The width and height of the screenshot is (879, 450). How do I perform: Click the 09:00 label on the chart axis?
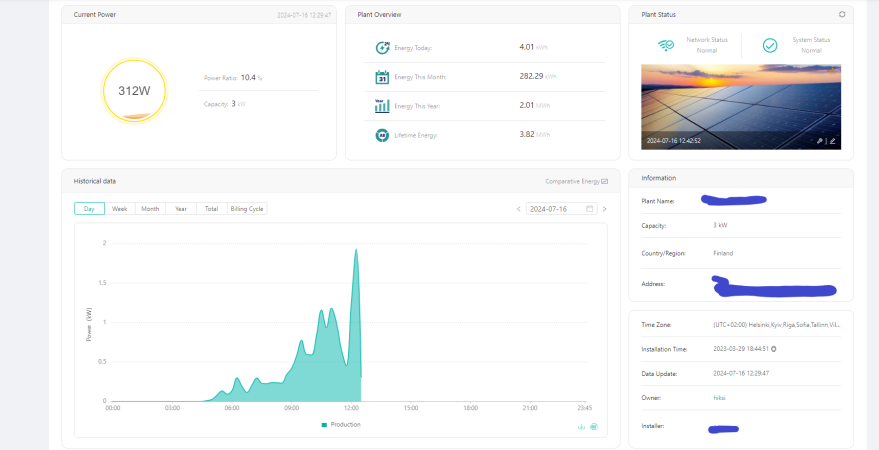coord(292,408)
